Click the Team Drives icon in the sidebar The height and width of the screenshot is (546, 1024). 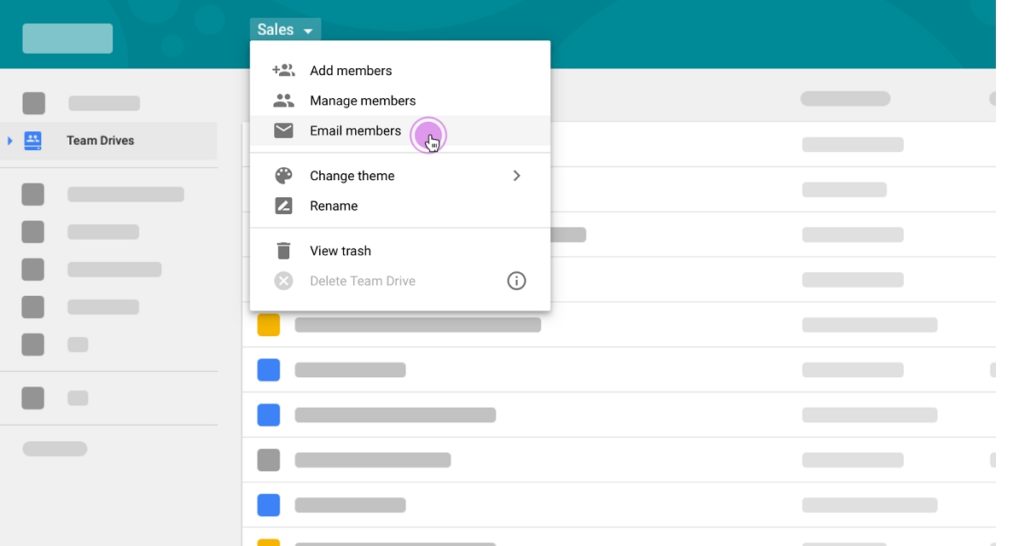[x=33, y=141]
